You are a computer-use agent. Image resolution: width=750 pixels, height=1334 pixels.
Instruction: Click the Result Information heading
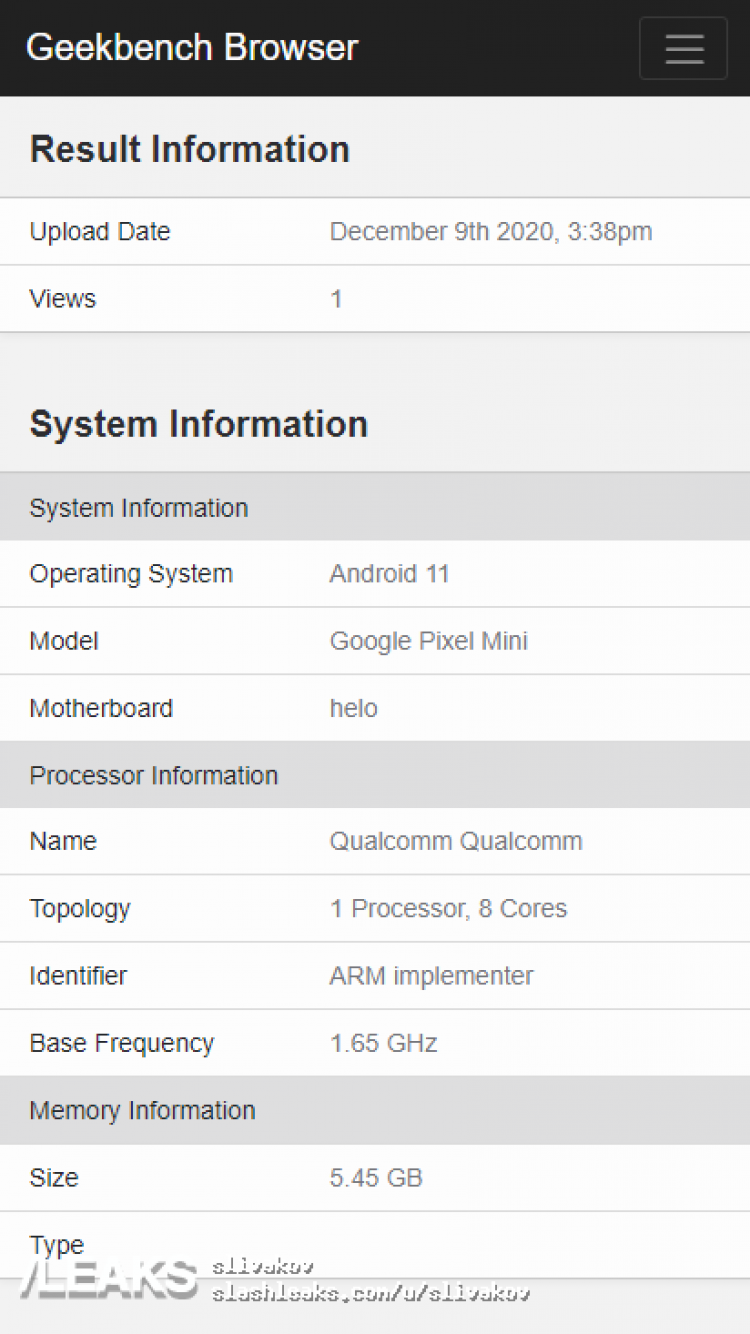click(190, 149)
